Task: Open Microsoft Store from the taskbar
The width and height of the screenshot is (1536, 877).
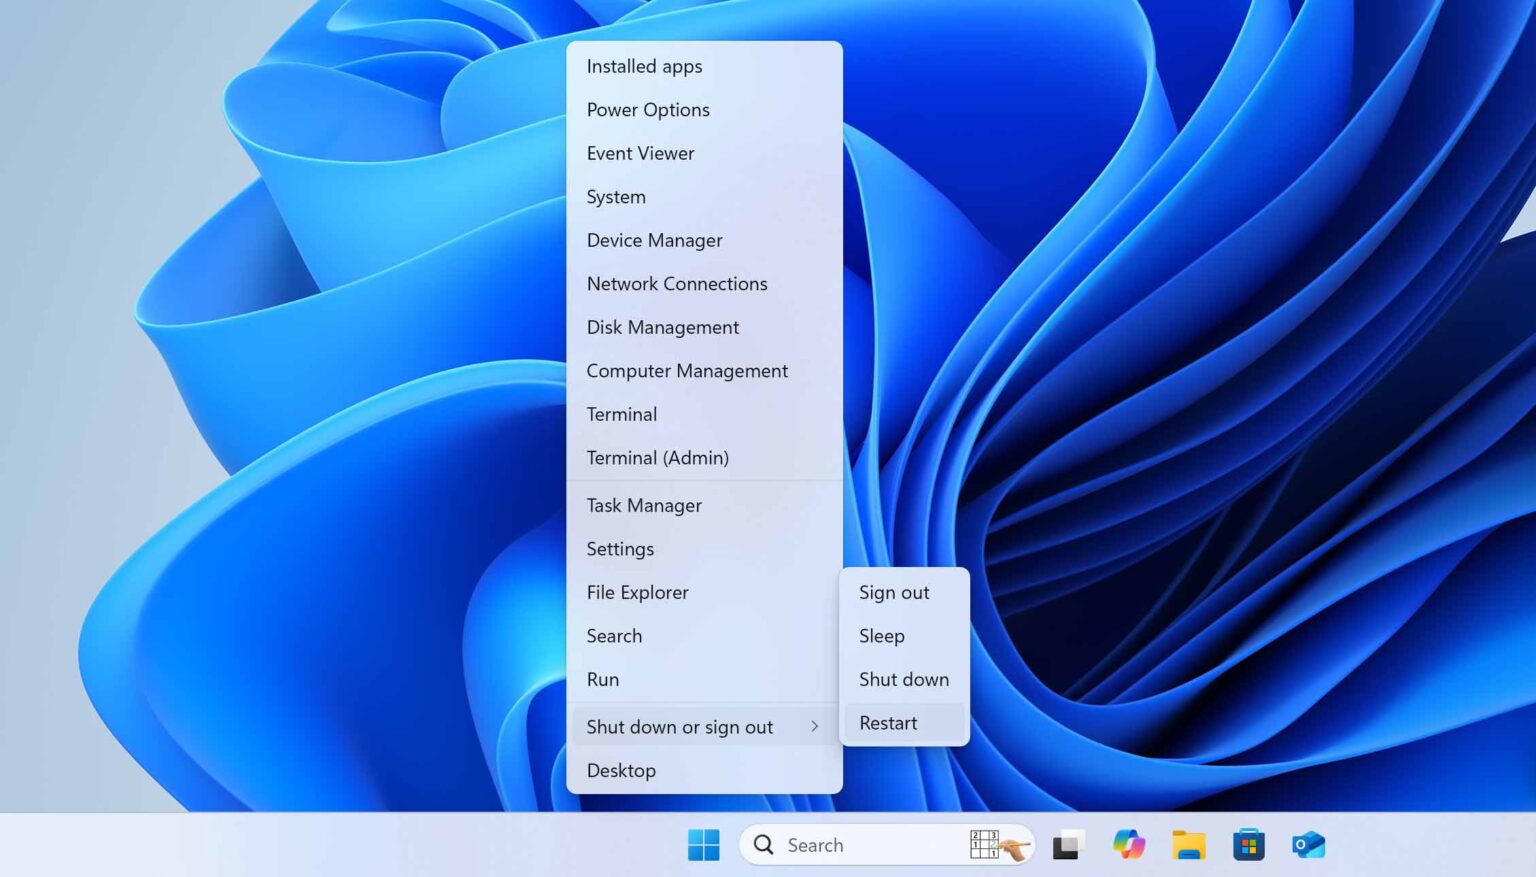Action: pos(1248,845)
